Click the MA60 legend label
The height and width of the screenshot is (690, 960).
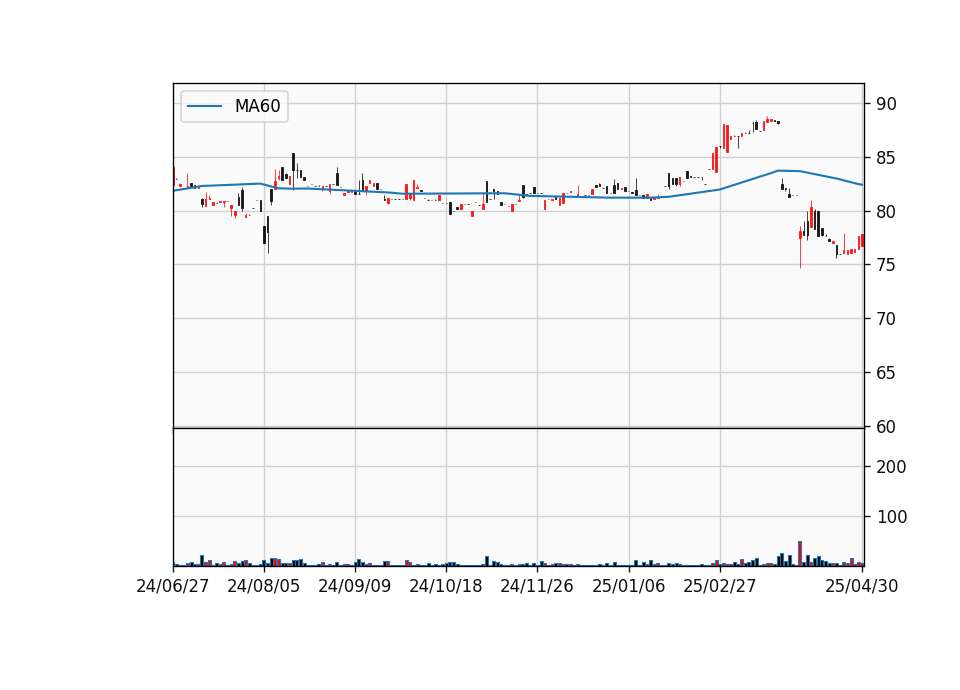pyautogui.click(x=257, y=106)
